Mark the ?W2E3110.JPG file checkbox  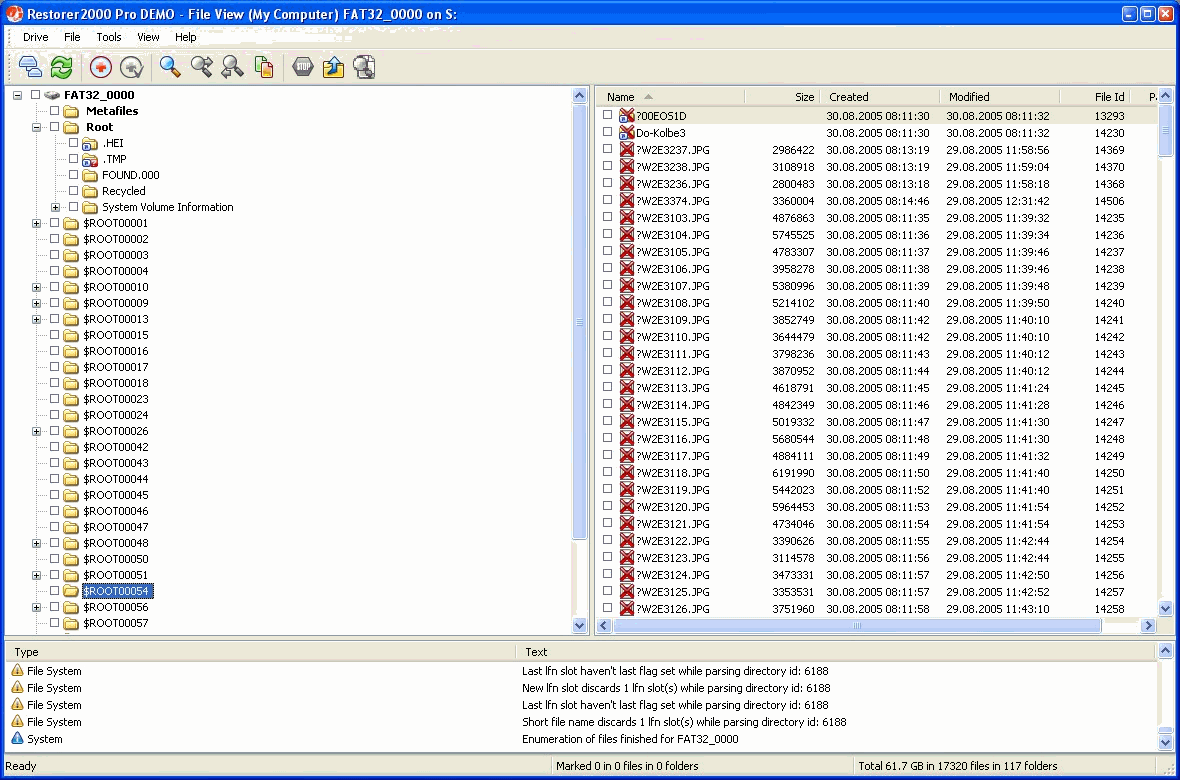[607, 337]
